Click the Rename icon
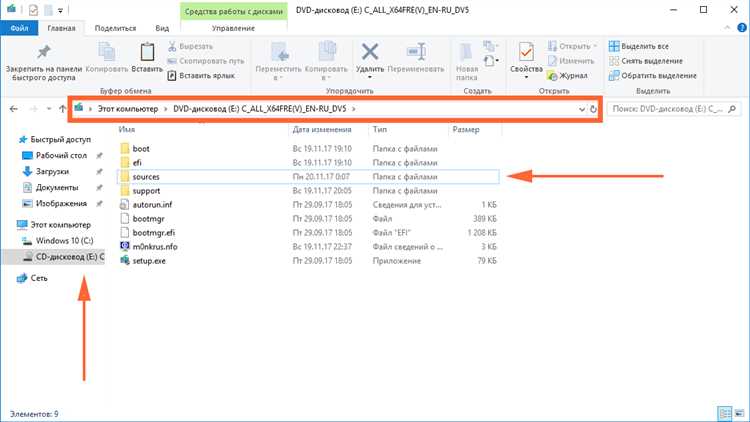The height and width of the screenshot is (422, 750). pyautogui.click(x=416, y=52)
